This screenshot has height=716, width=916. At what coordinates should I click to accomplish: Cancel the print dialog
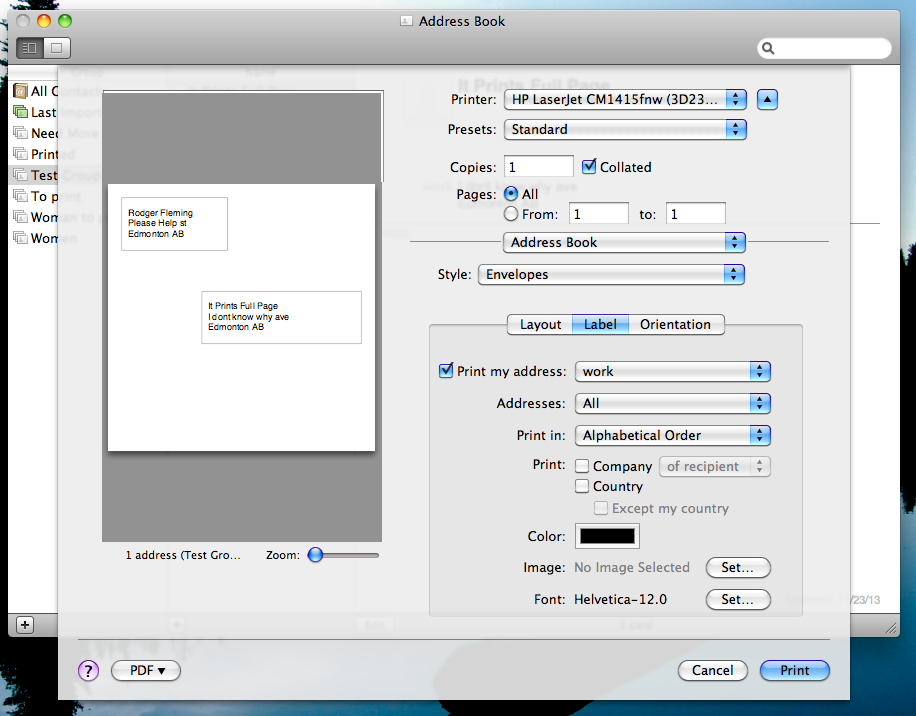(x=712, y=670)
